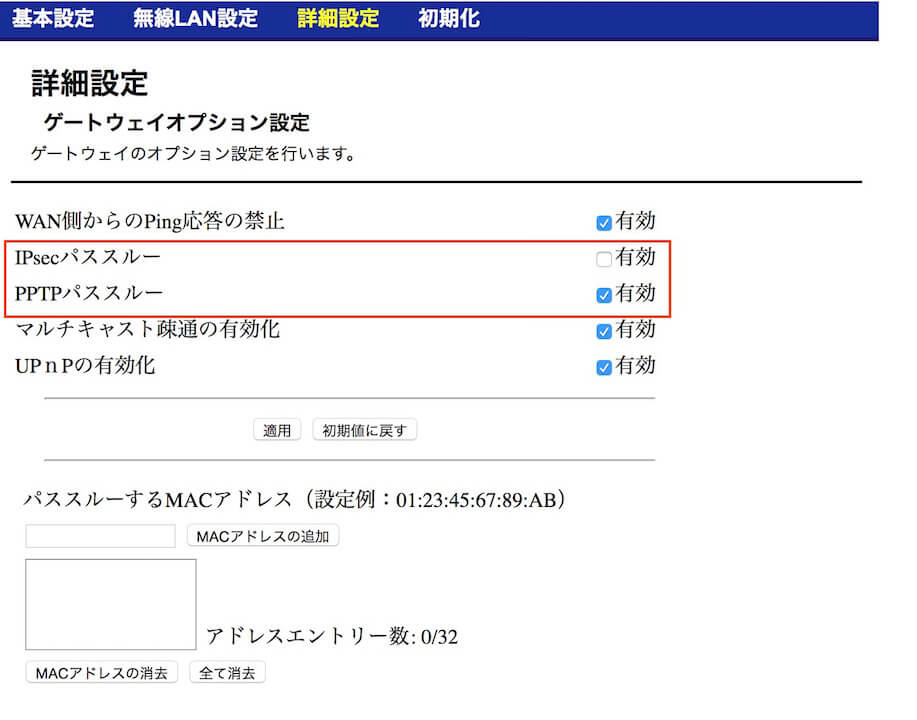
Task: Switch to 無線LAN設定 tab
Action: click(195, 18)
